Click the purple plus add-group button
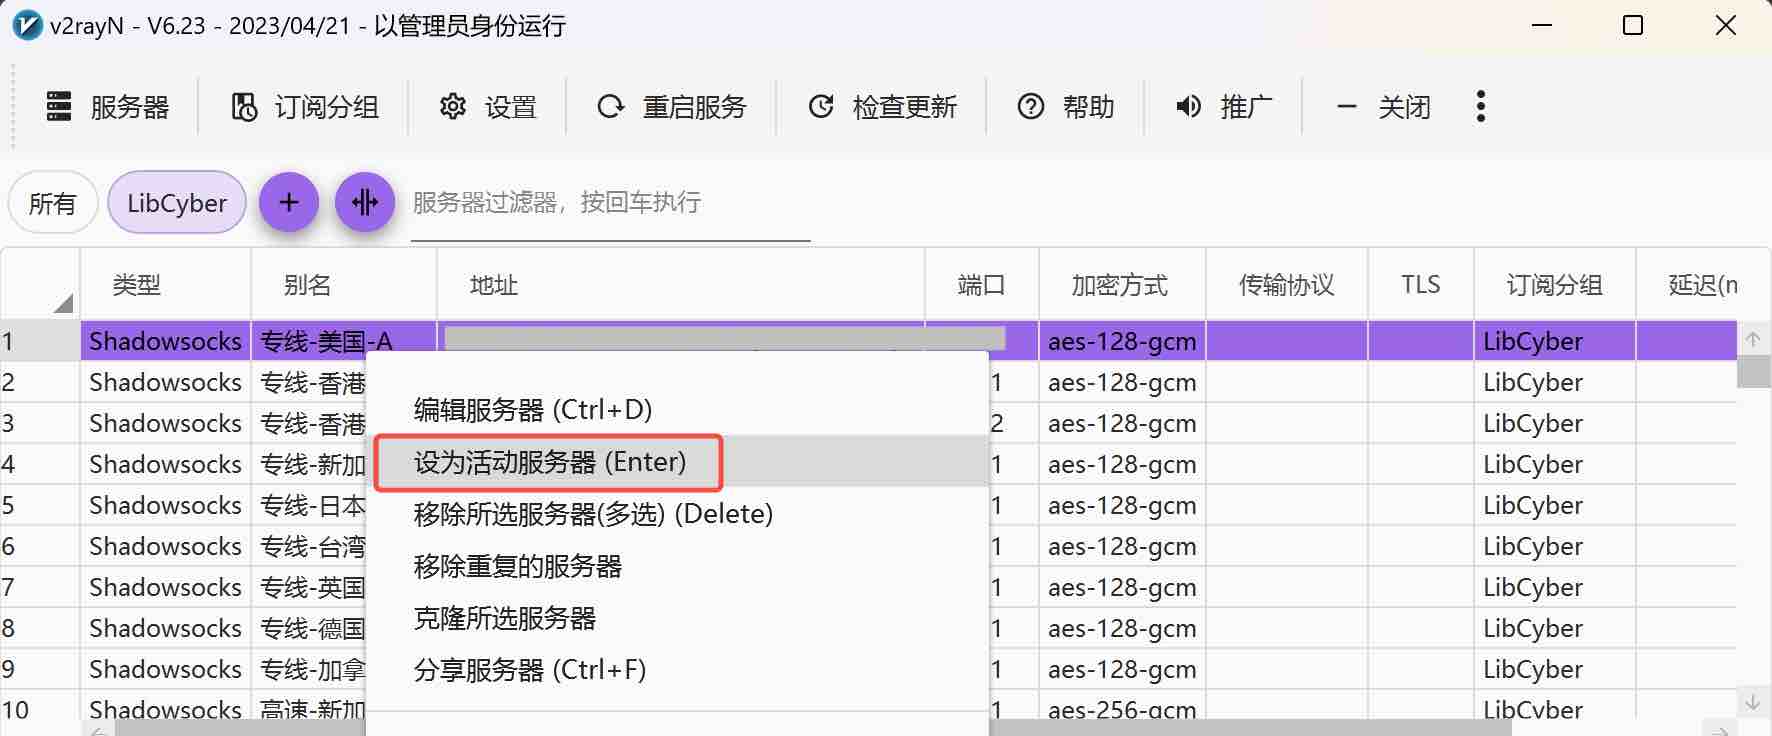1772x736 pixels. (x=289, y=202)
